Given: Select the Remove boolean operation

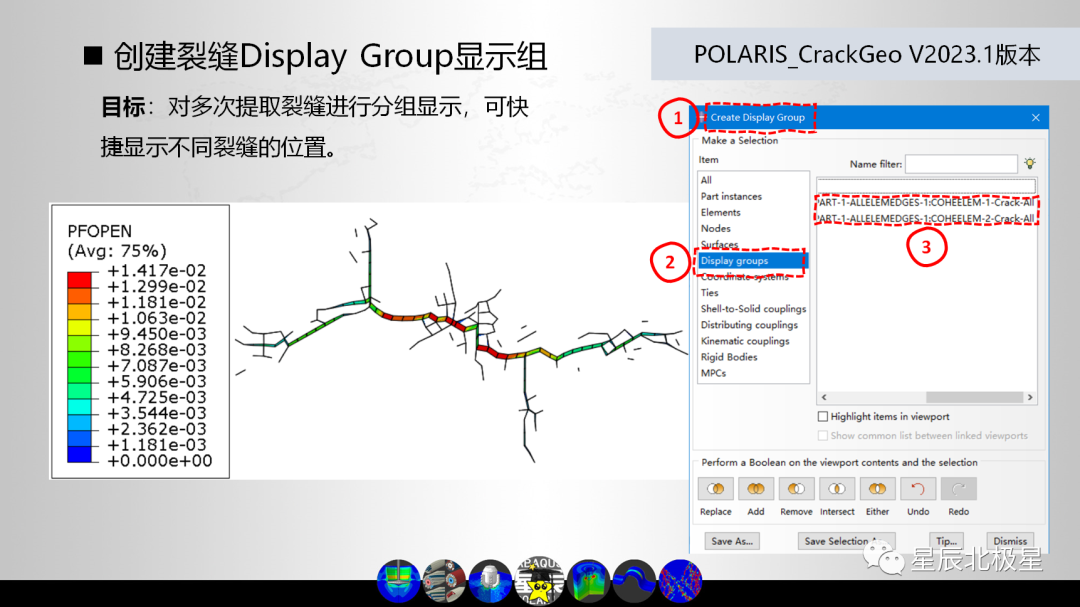Looking at the screenshot, I should [x=796, y=488].
